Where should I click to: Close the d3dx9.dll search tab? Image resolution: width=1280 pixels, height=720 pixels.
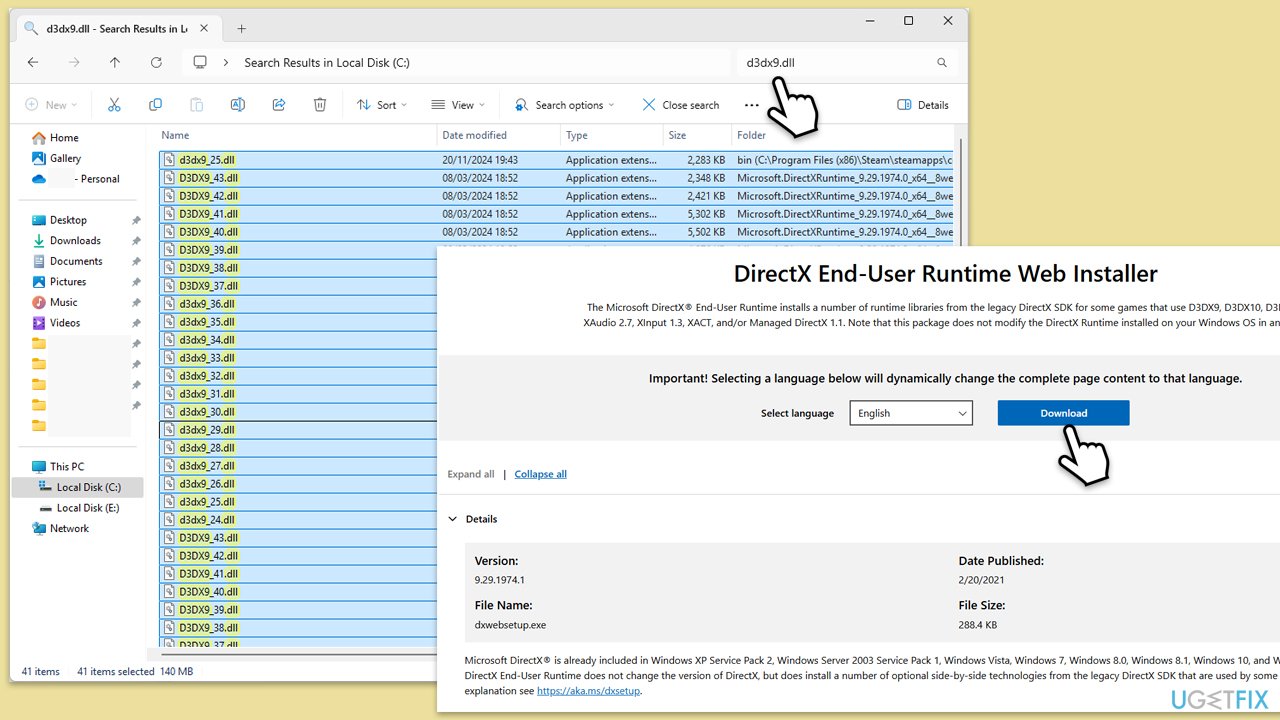point(205,29)
